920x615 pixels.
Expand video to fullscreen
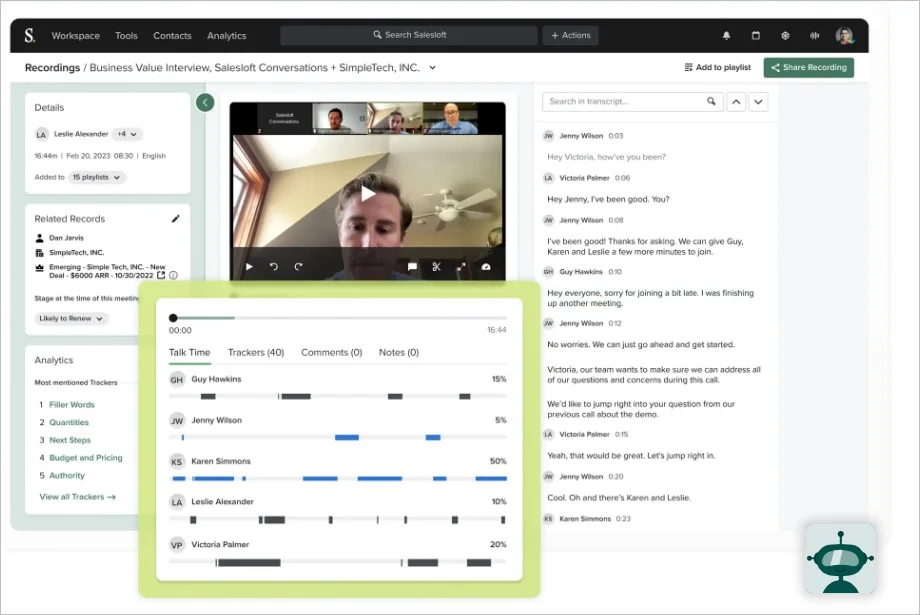point(461,267)
